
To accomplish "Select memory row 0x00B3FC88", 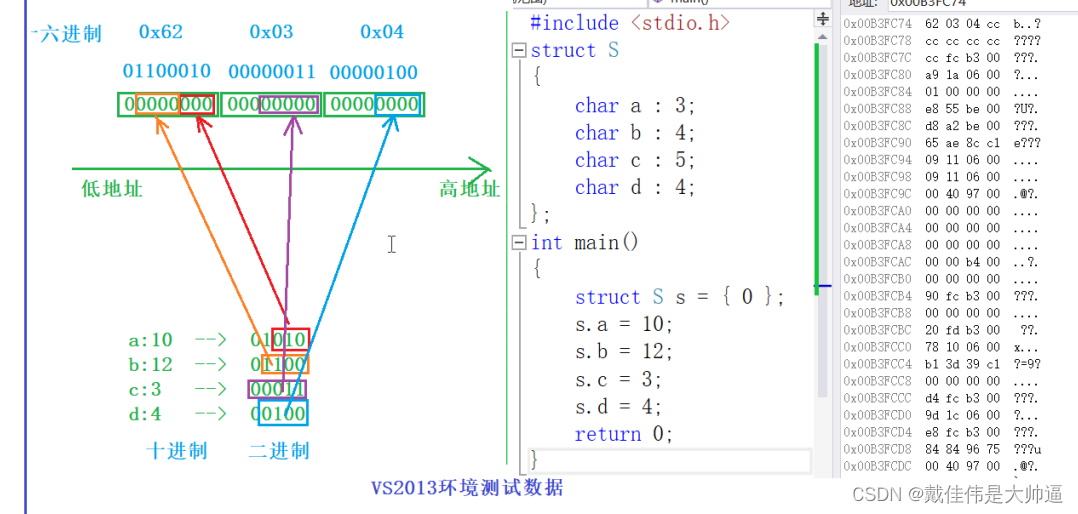I will pos(943,109).
